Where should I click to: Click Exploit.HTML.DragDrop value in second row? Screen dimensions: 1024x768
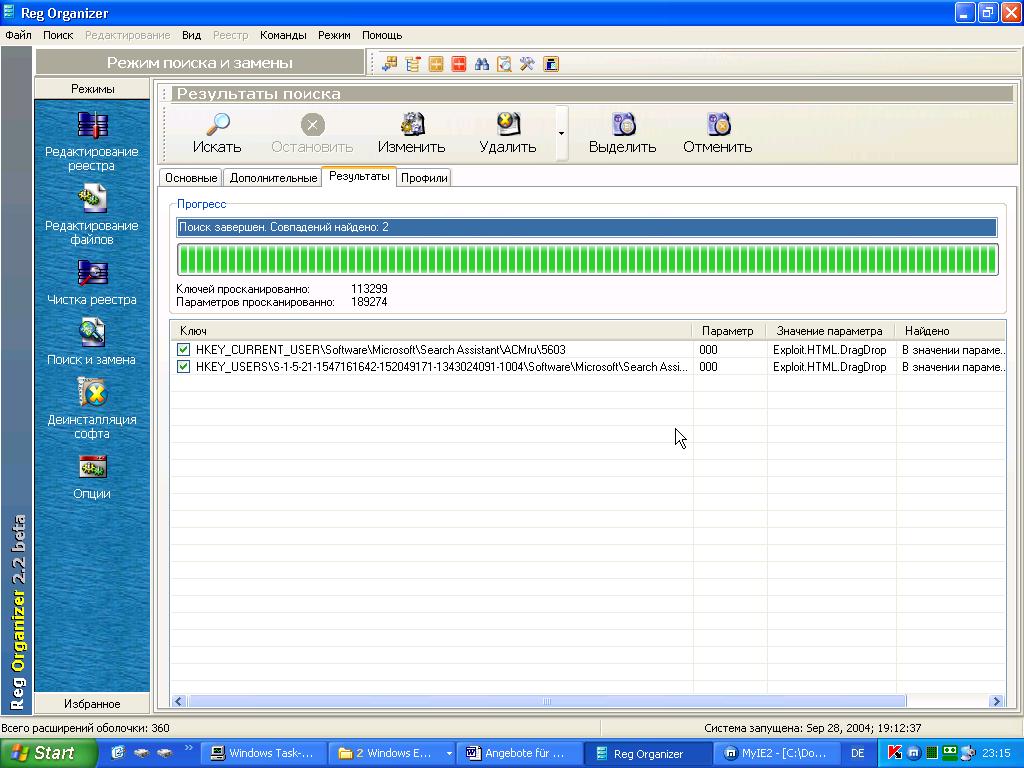pos(829,366)
